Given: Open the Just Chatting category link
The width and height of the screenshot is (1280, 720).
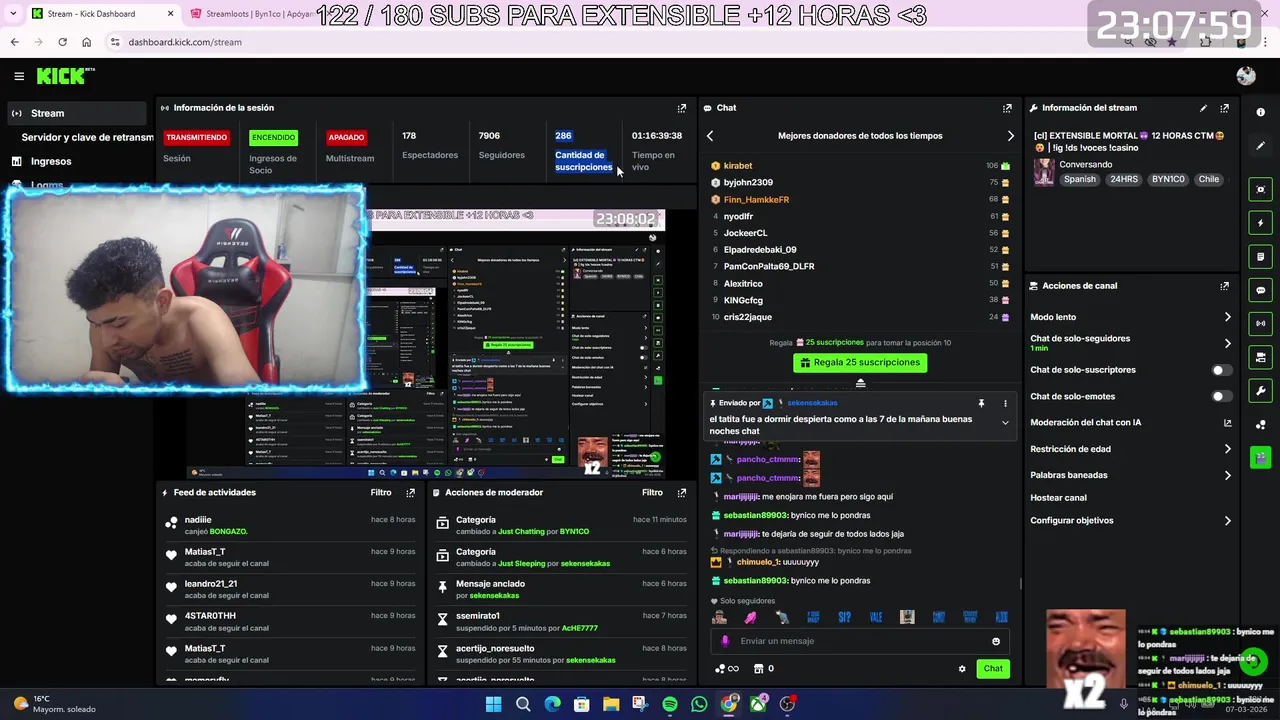Looking at the screenshot, I should point(520,532).
